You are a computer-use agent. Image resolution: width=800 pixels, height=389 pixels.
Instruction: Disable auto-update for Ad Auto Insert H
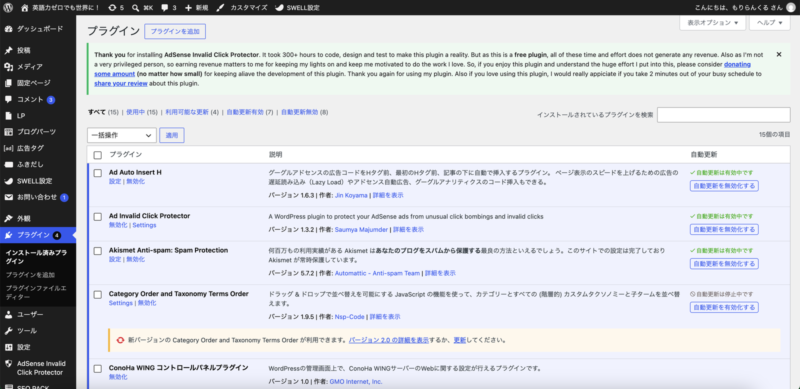point(724,186)
